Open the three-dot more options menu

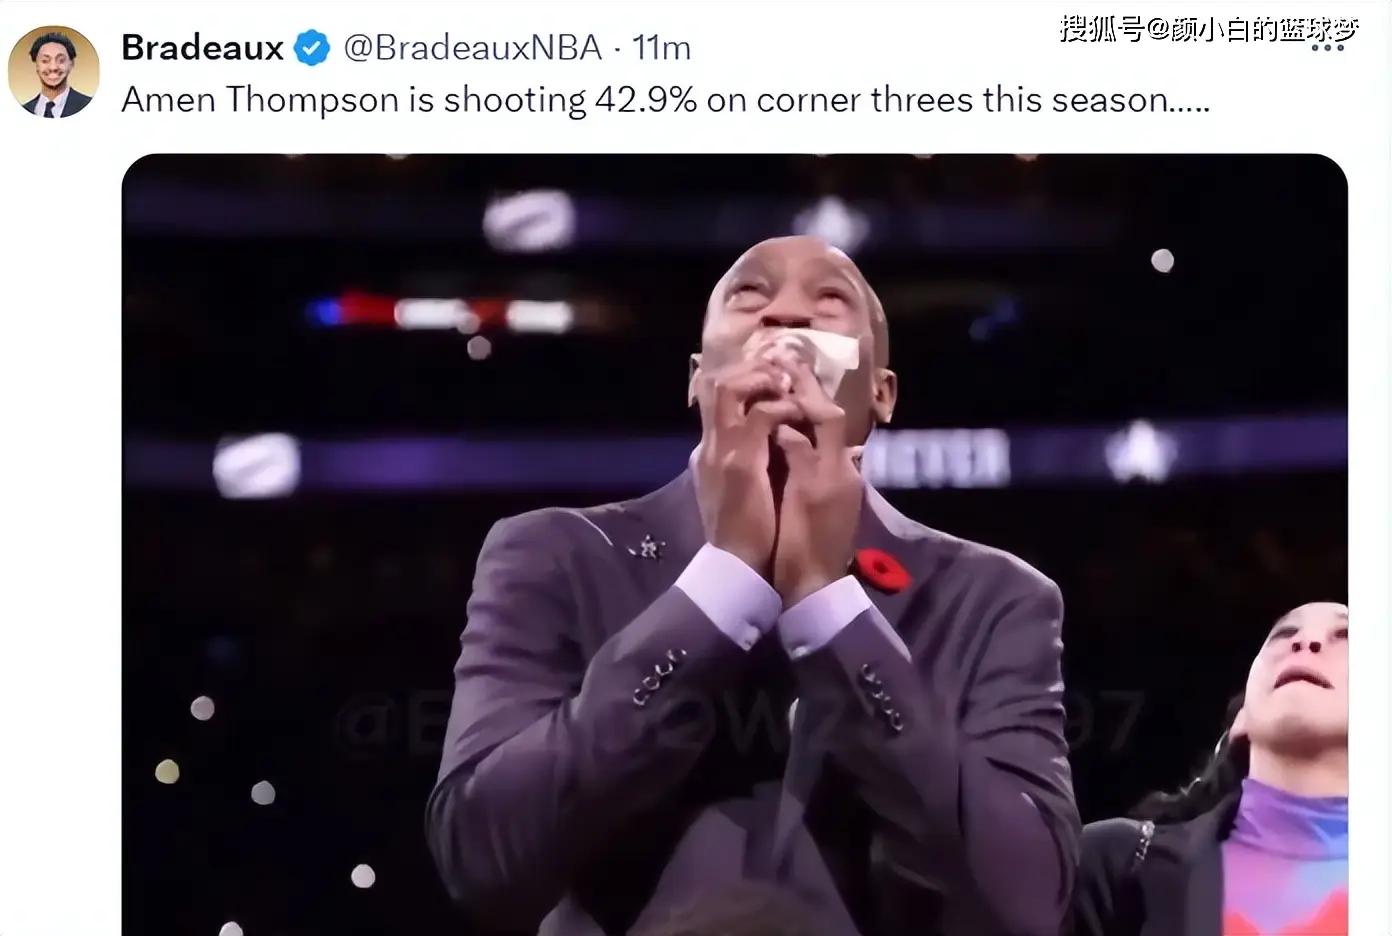coord(1327,48)
